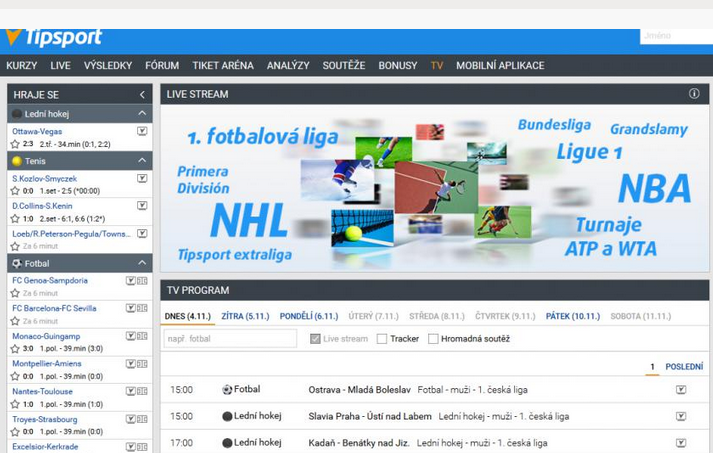
Task: Open the tracker icon for FC Genoa-Sampdoria
Action: click(x=142, y=281)
